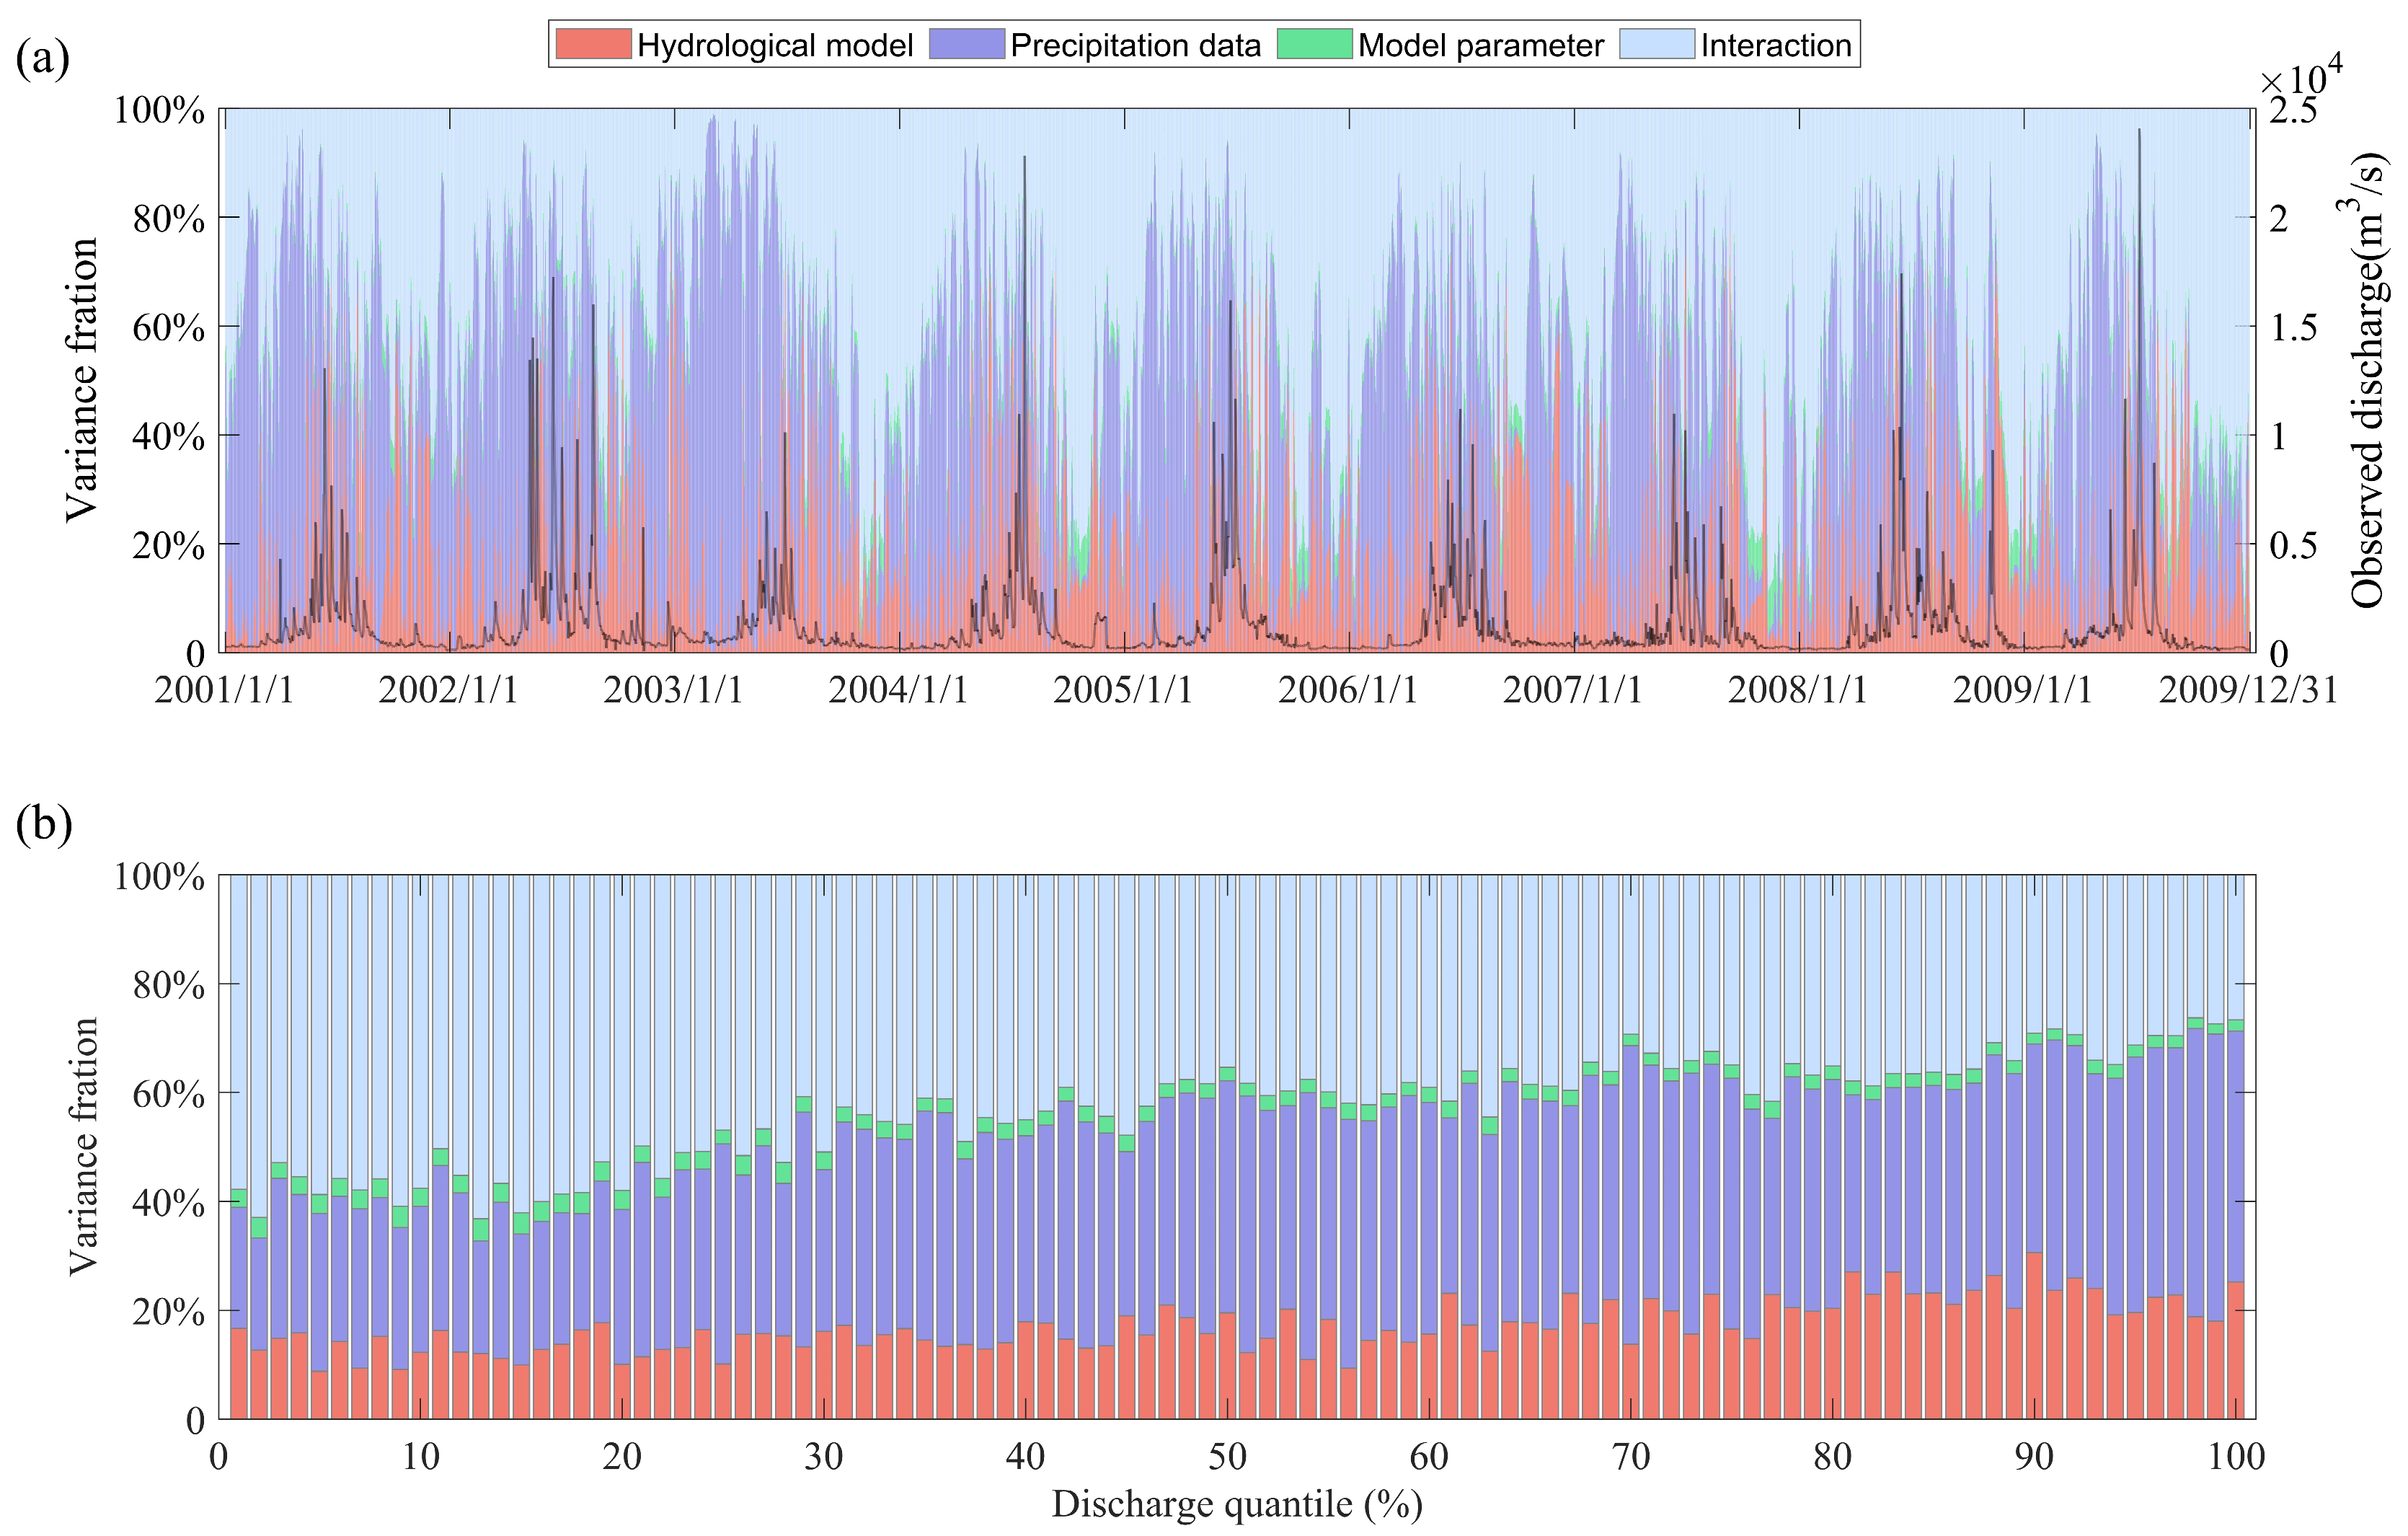
Task: Click the 'Interaction' legend label
Action: tap(1776, 46)
